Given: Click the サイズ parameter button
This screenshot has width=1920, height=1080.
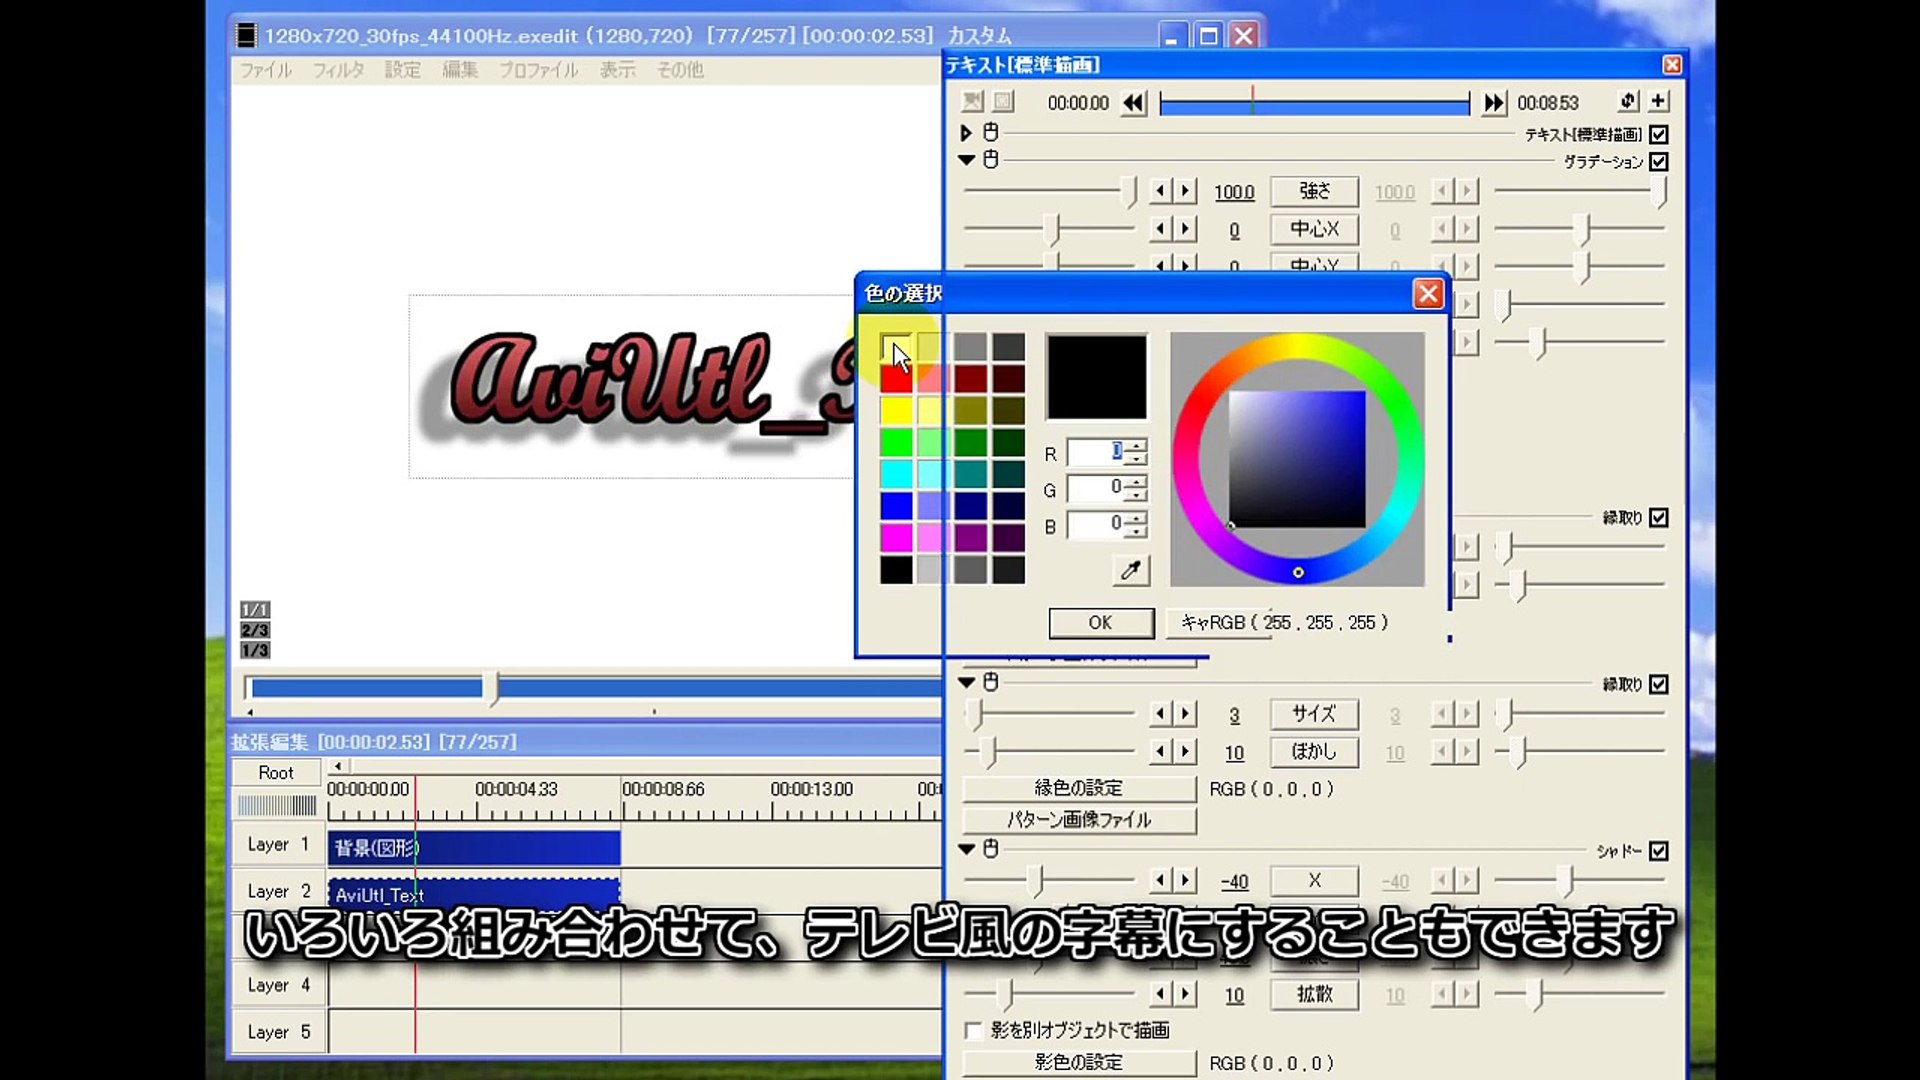Looking at the screenshot, I should pos(1314,713).
